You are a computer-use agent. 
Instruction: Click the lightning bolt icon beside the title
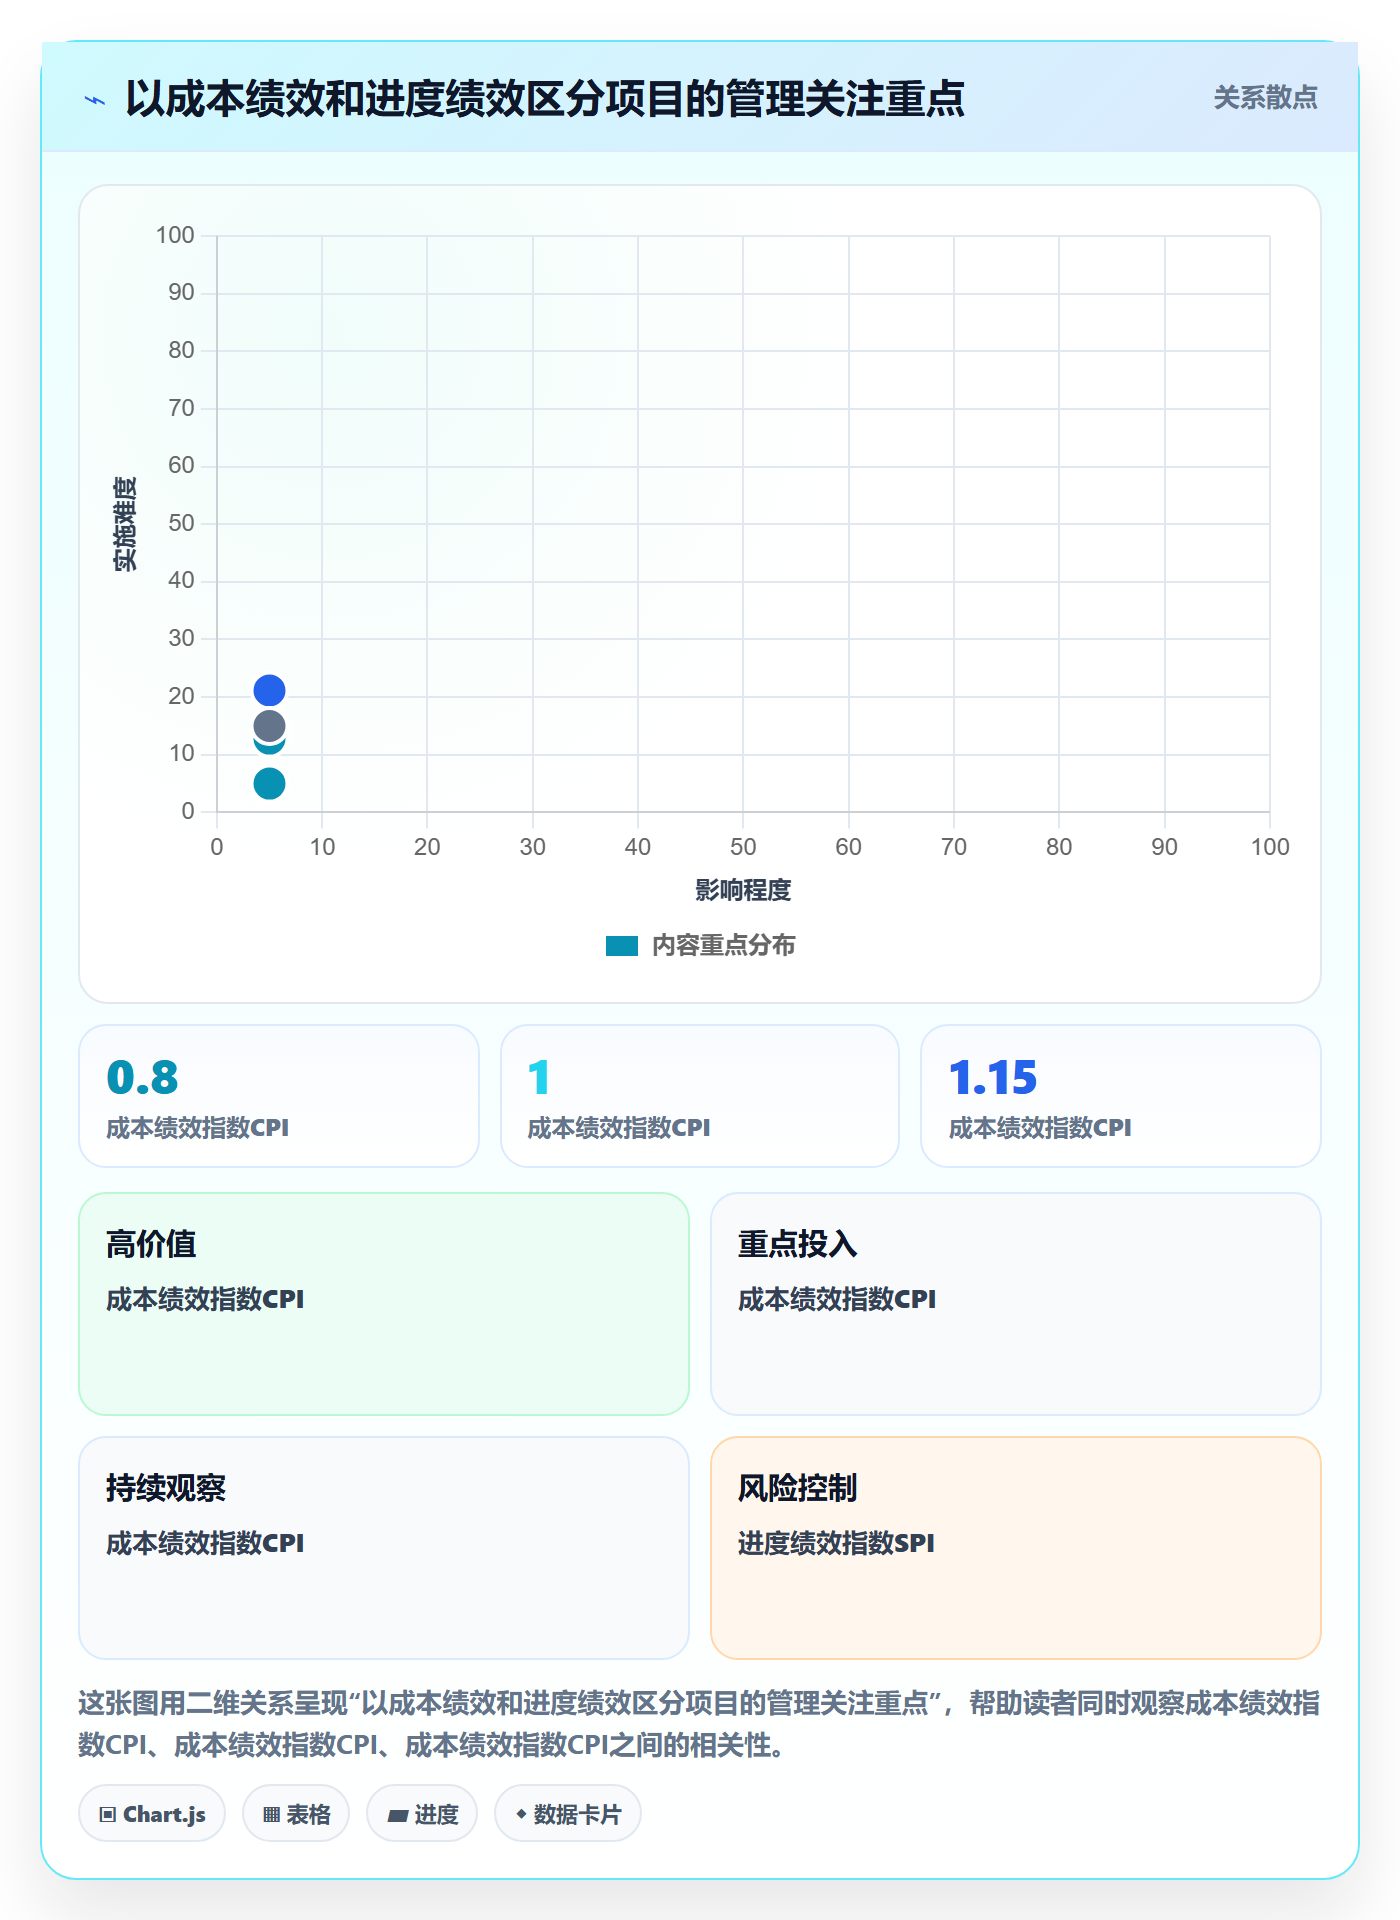95,100
